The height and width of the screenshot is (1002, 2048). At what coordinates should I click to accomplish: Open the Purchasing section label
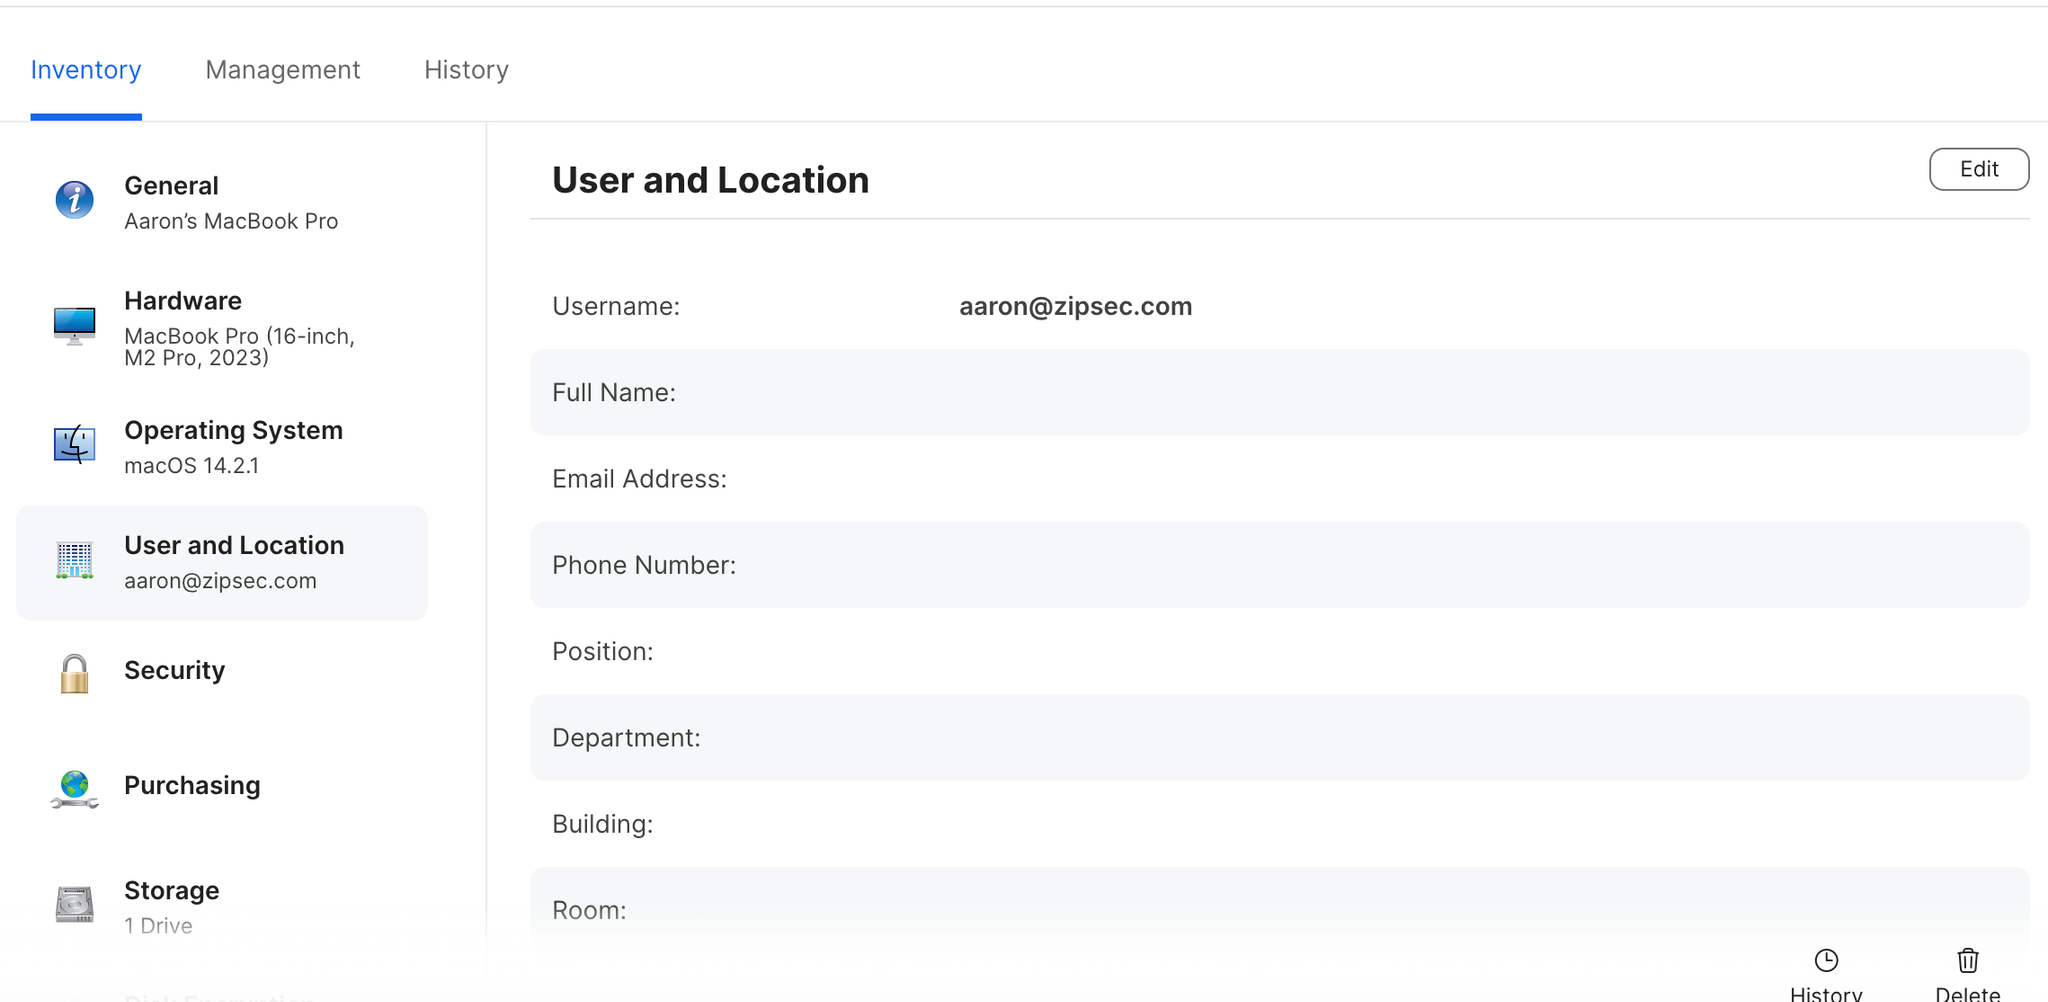[192, 786]
